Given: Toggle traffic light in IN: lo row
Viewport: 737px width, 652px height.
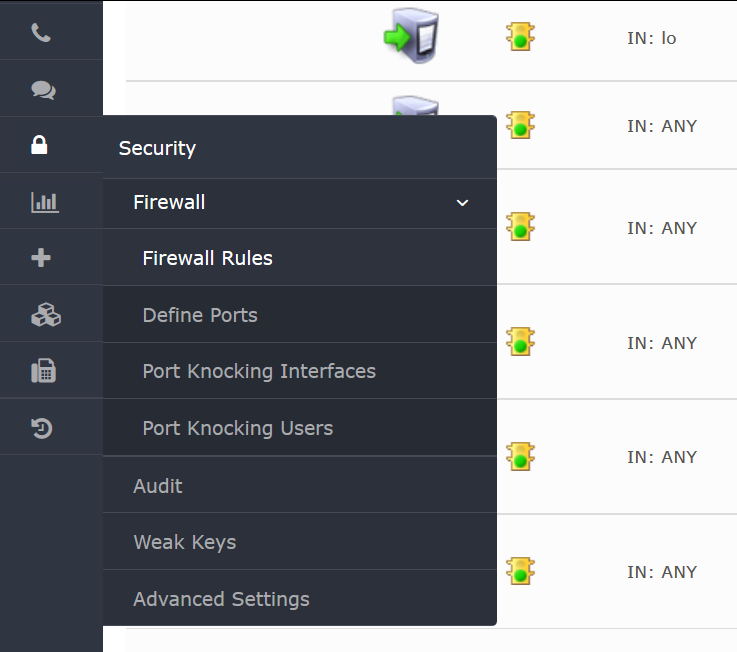Looking at the screenshot, I should click(520, 37).
